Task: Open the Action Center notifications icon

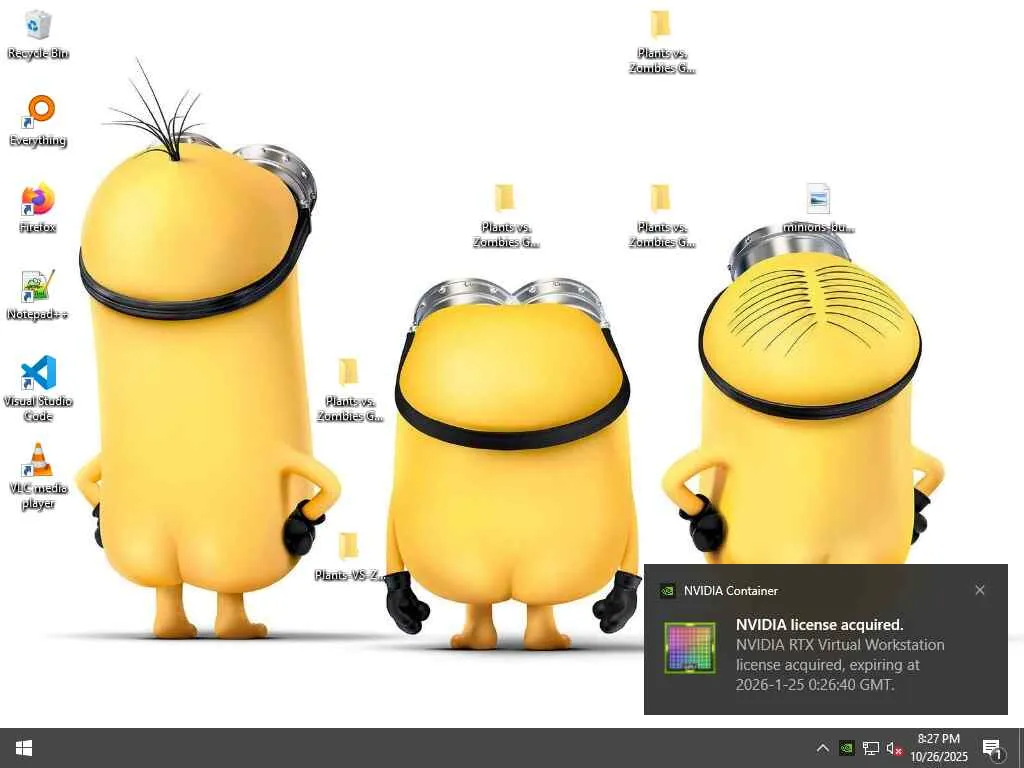Action: click(992, 748)
